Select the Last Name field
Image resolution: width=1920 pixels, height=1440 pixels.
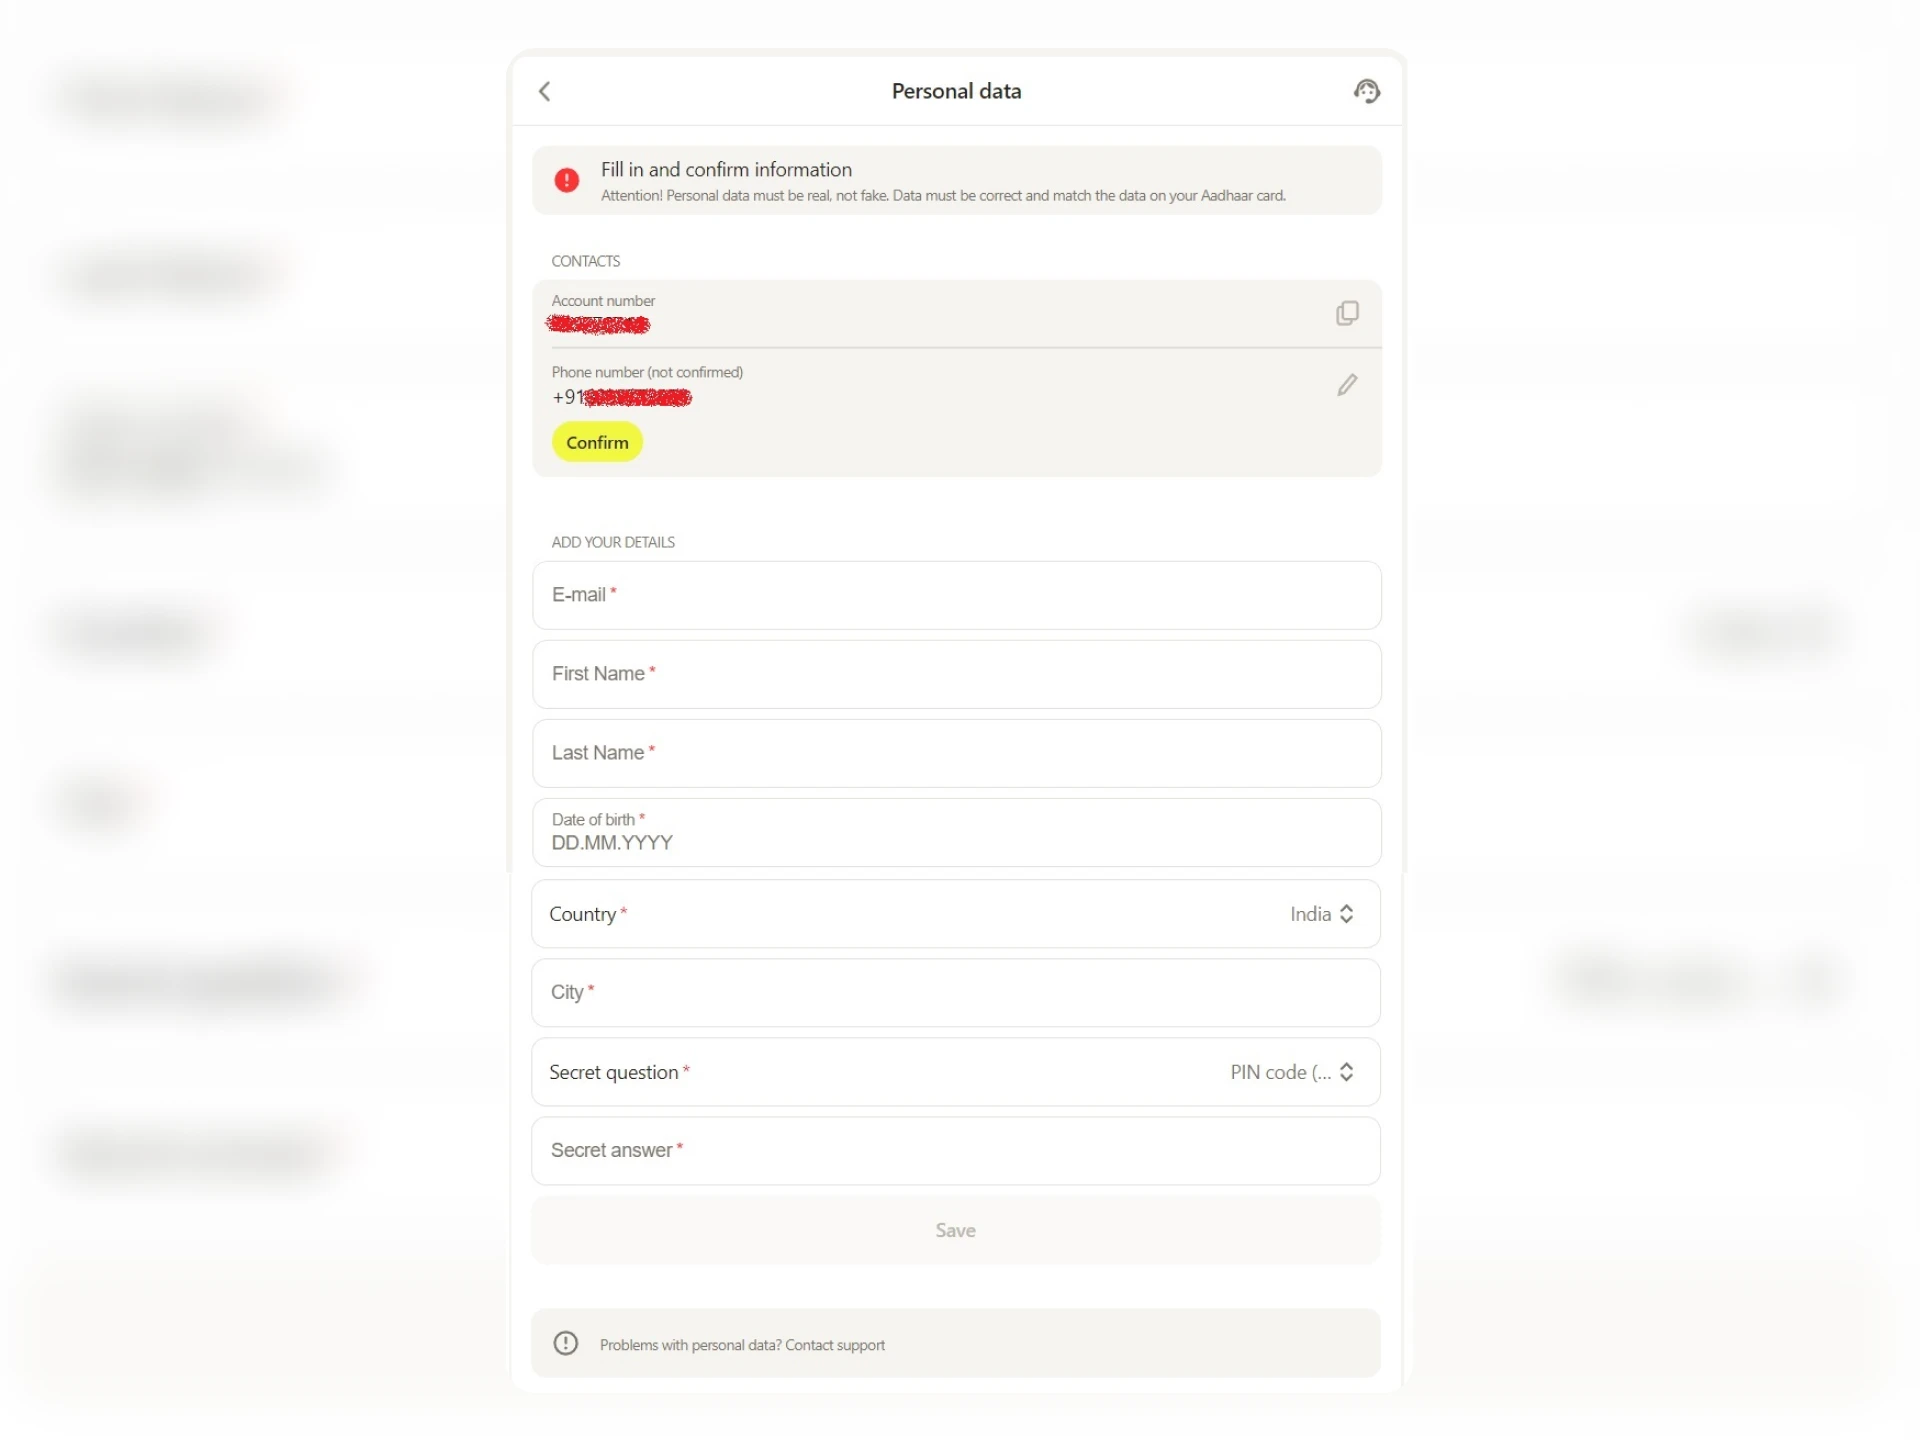(x=956, y=753)
